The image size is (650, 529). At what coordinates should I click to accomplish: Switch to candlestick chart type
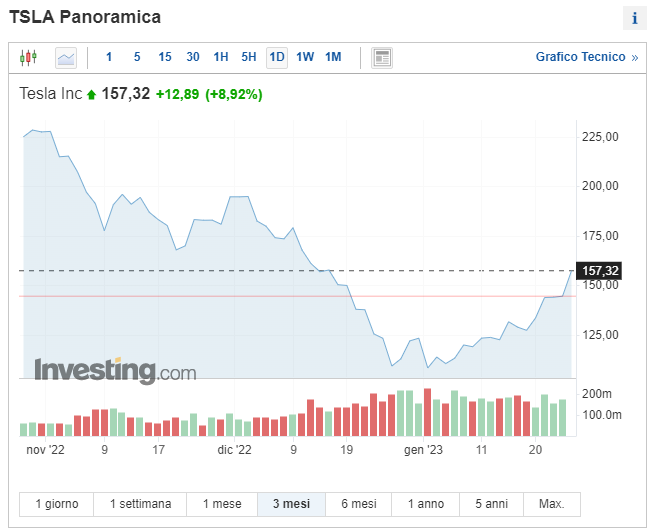tap(28, 57)
